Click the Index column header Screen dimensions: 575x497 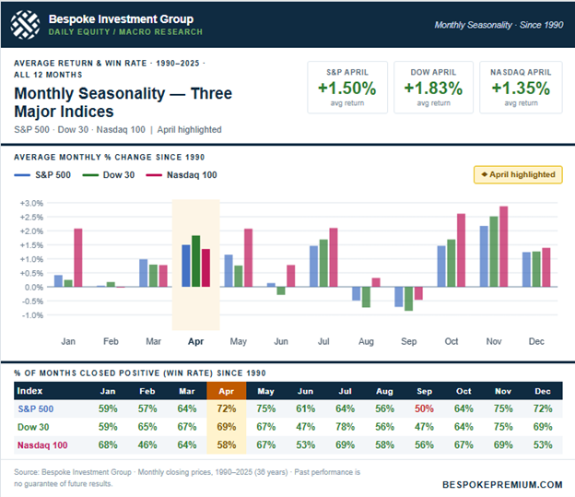point(30,391)
